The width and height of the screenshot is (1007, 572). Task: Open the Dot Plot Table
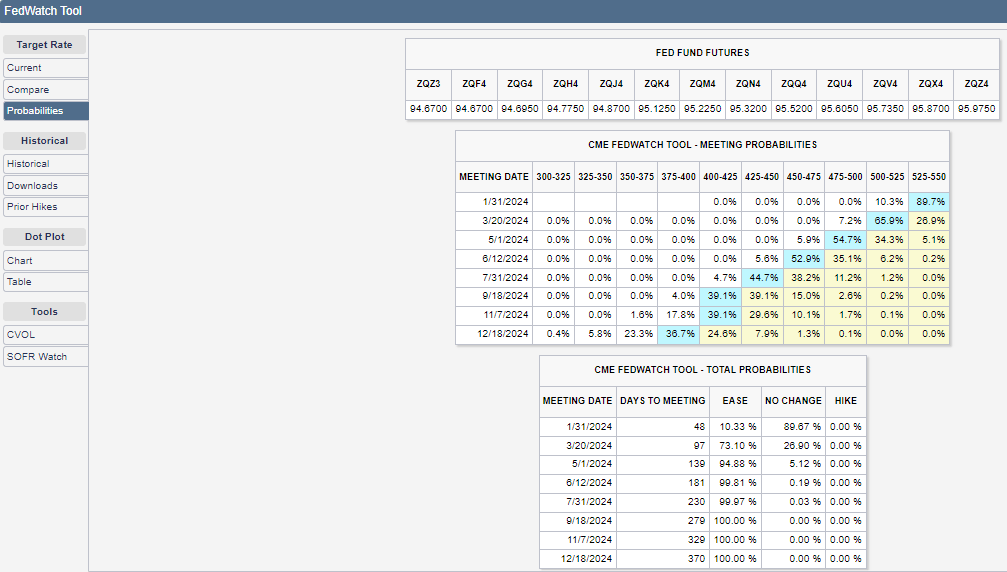[46, 281]
